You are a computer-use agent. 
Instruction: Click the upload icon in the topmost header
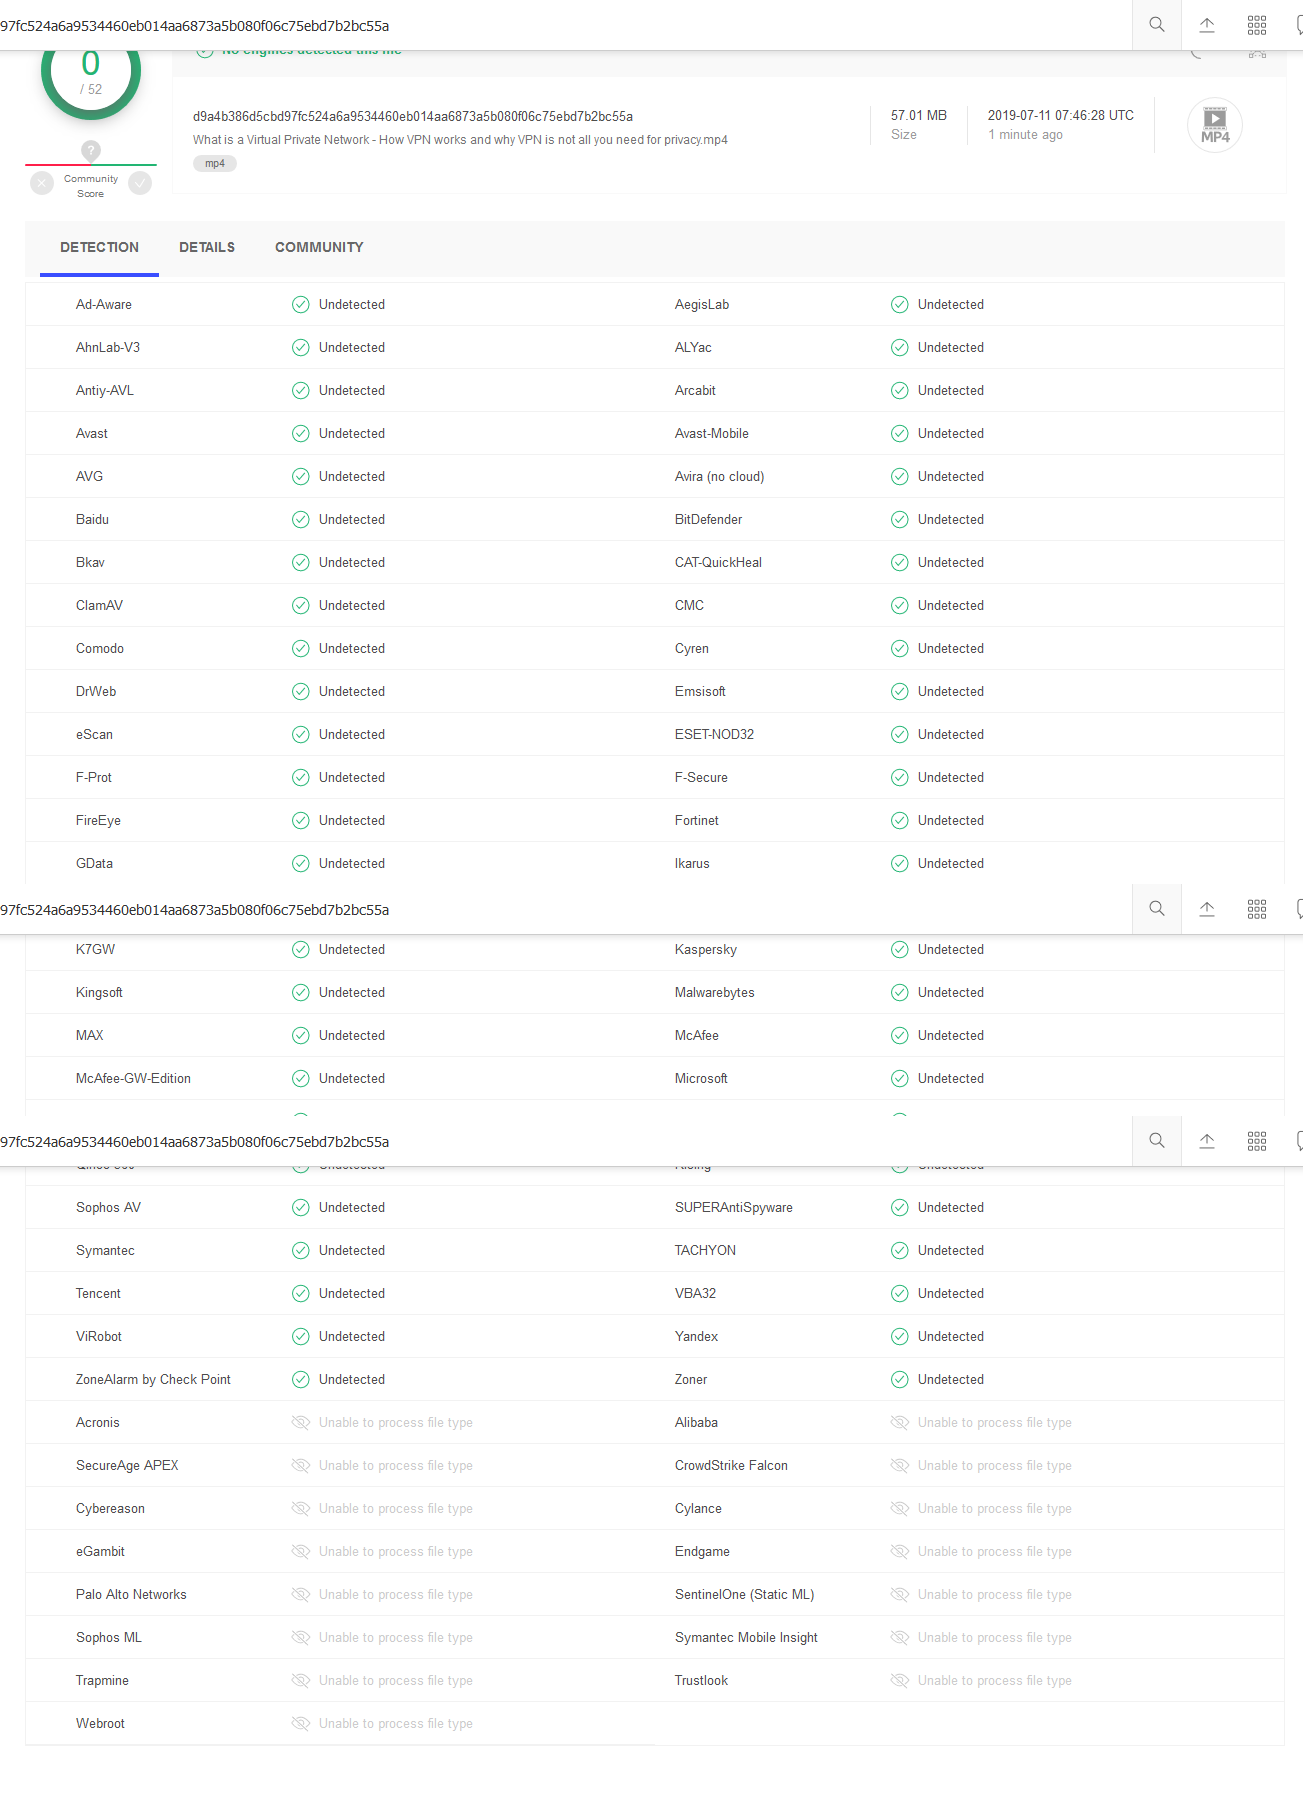[x=1207, y=25]
